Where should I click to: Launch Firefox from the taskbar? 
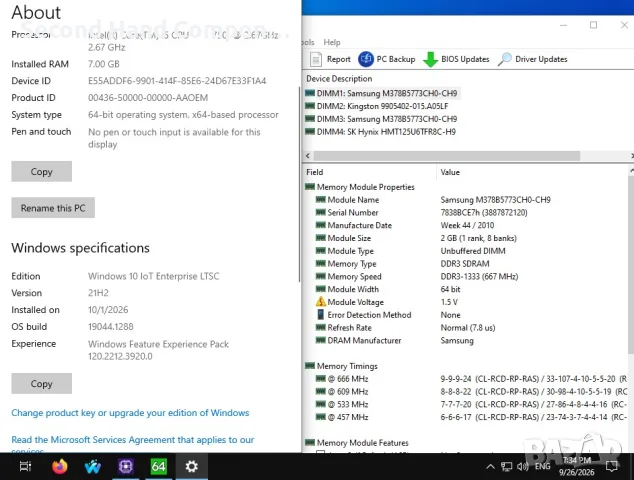[x=59, y=467]
